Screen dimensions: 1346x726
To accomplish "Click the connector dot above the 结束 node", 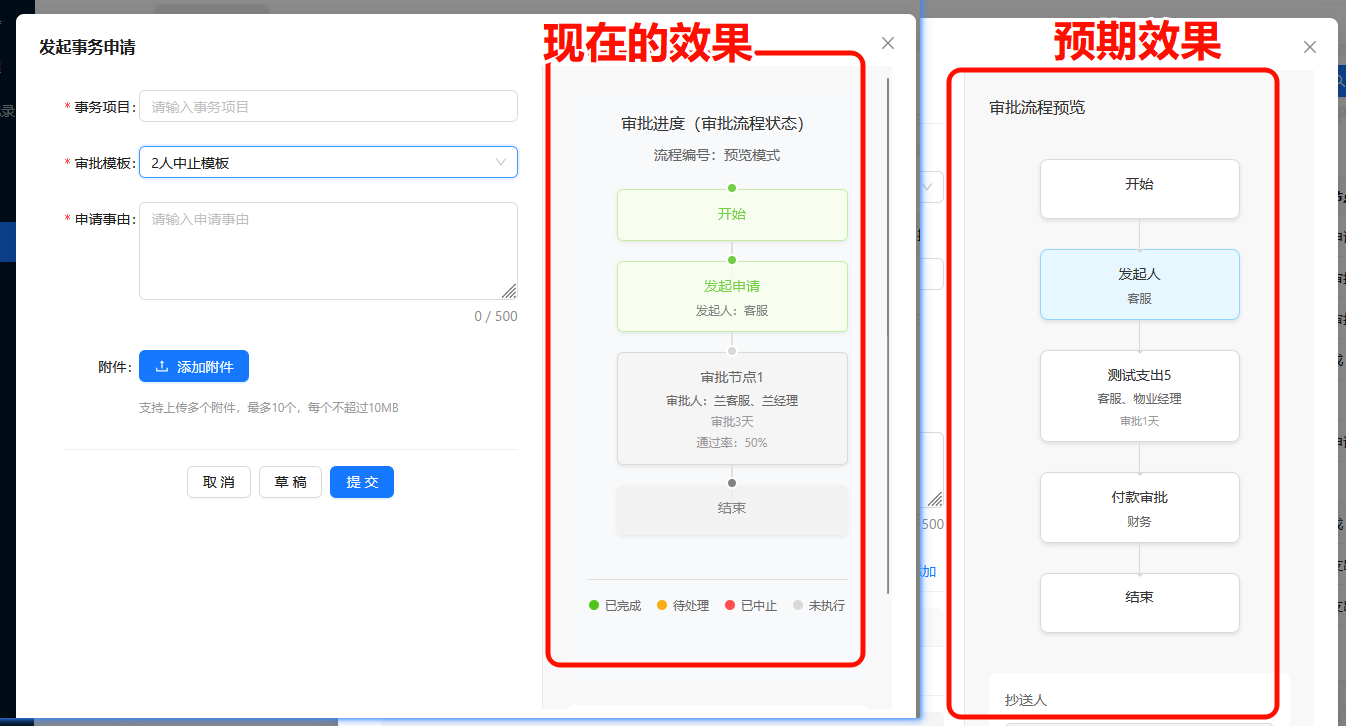I will 732,482.
